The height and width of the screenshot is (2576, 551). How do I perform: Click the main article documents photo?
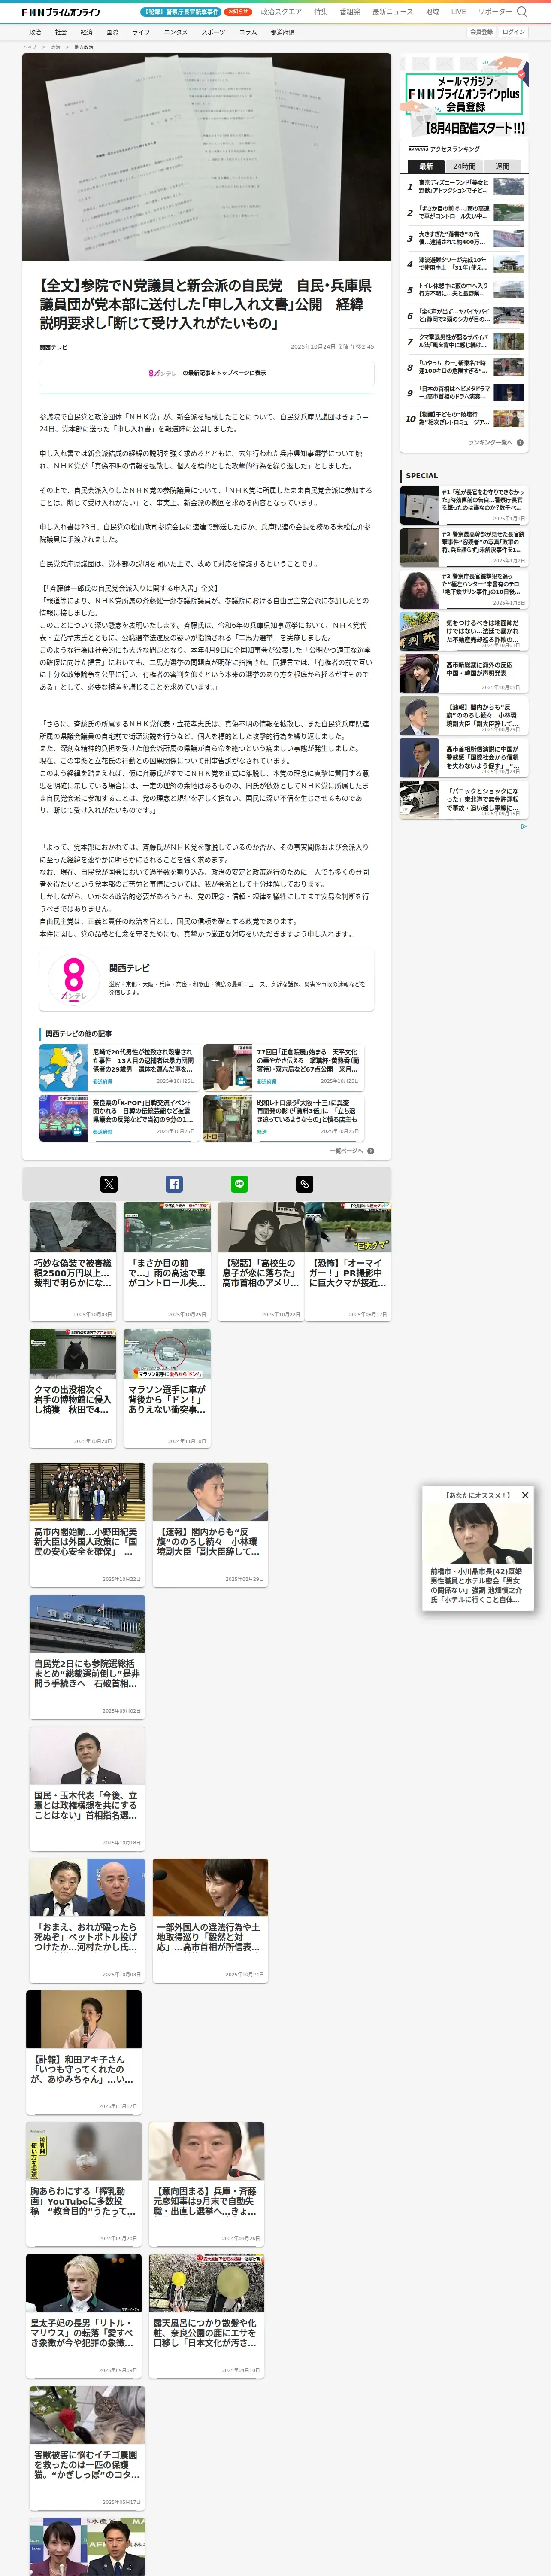[207, 157]
